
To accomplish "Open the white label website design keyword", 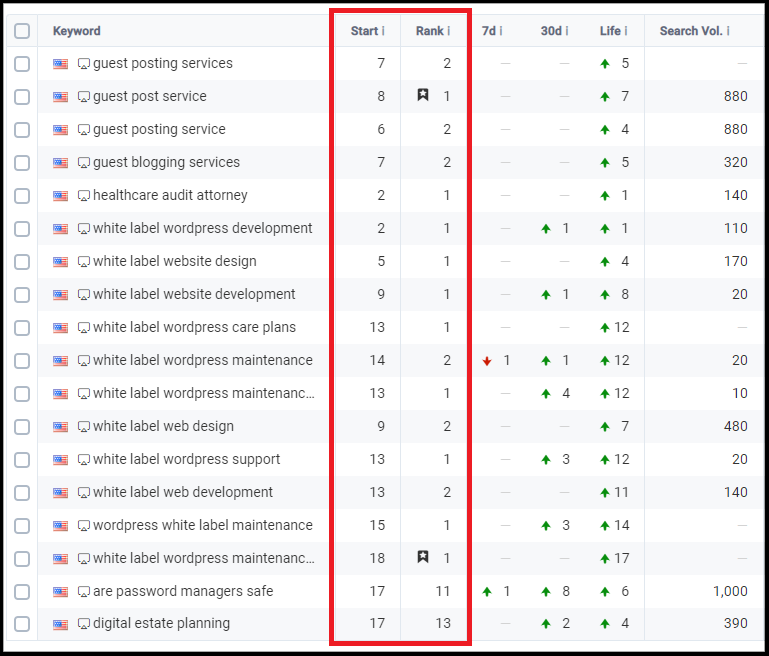I will pyautogui.click(x=174, y=262).
